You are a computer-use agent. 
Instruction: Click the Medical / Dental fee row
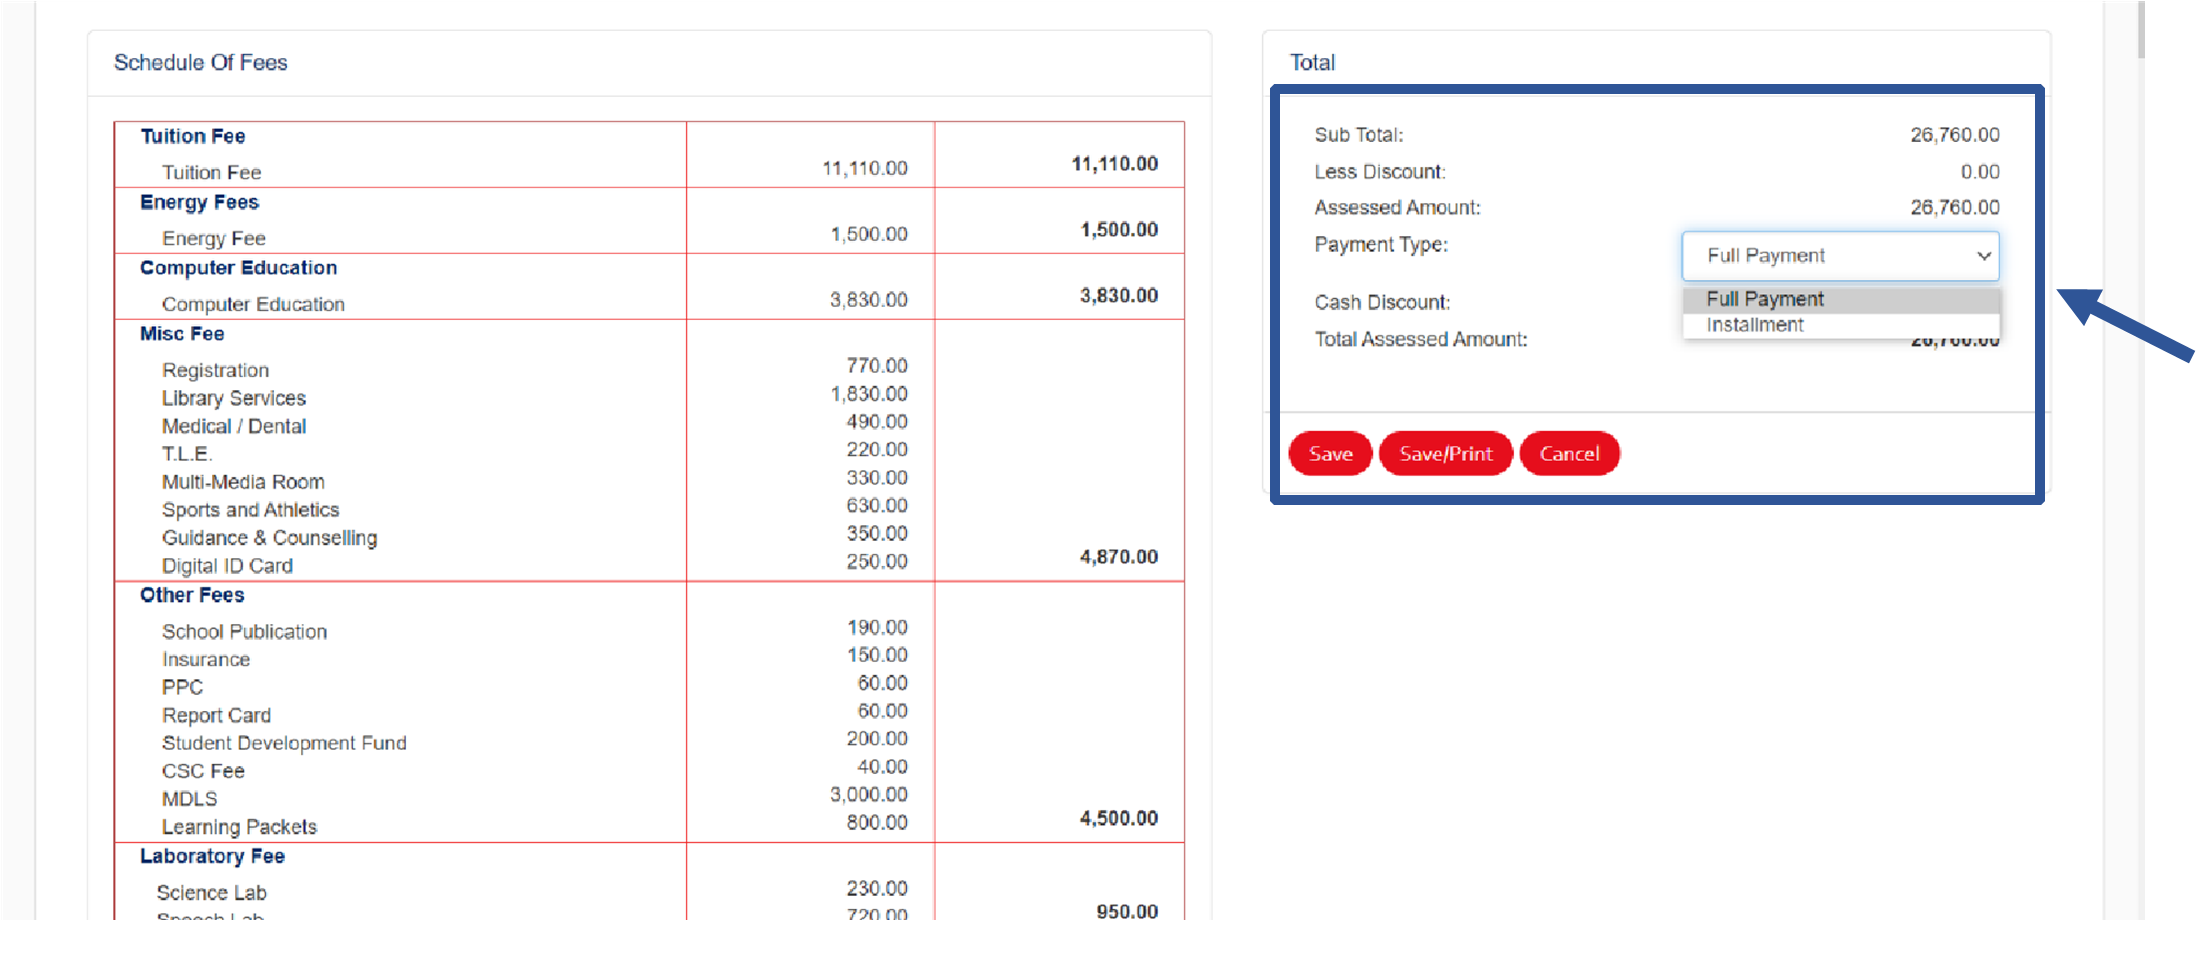(233, 426)
